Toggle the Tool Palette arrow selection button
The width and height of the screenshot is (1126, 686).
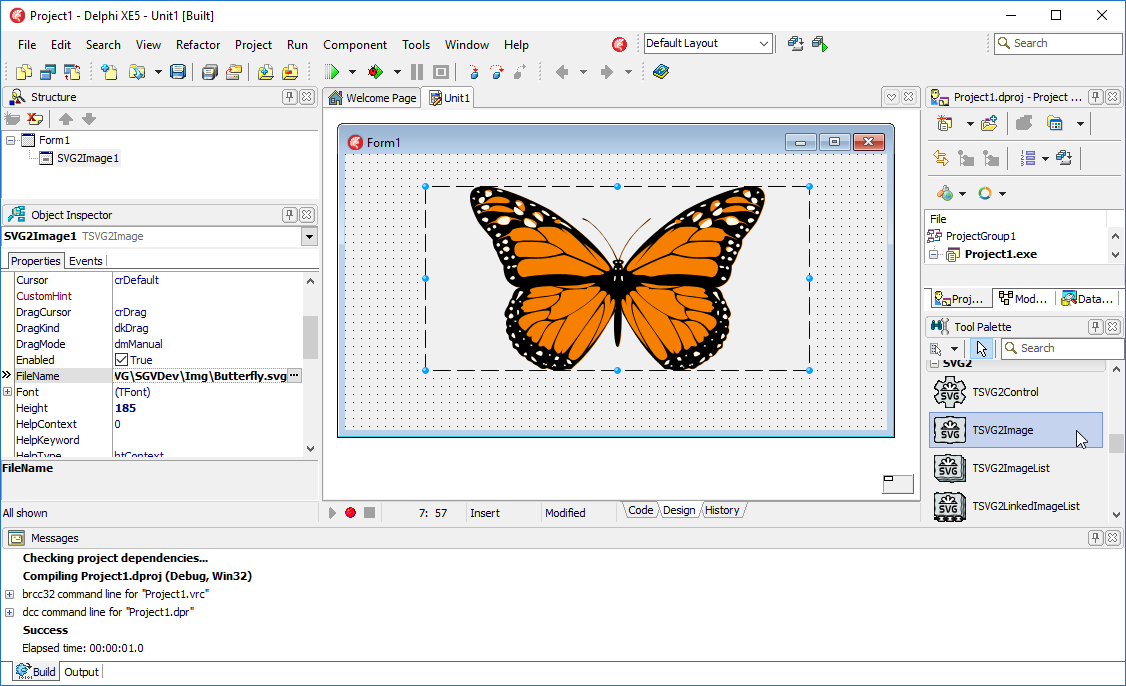[981, 348]
